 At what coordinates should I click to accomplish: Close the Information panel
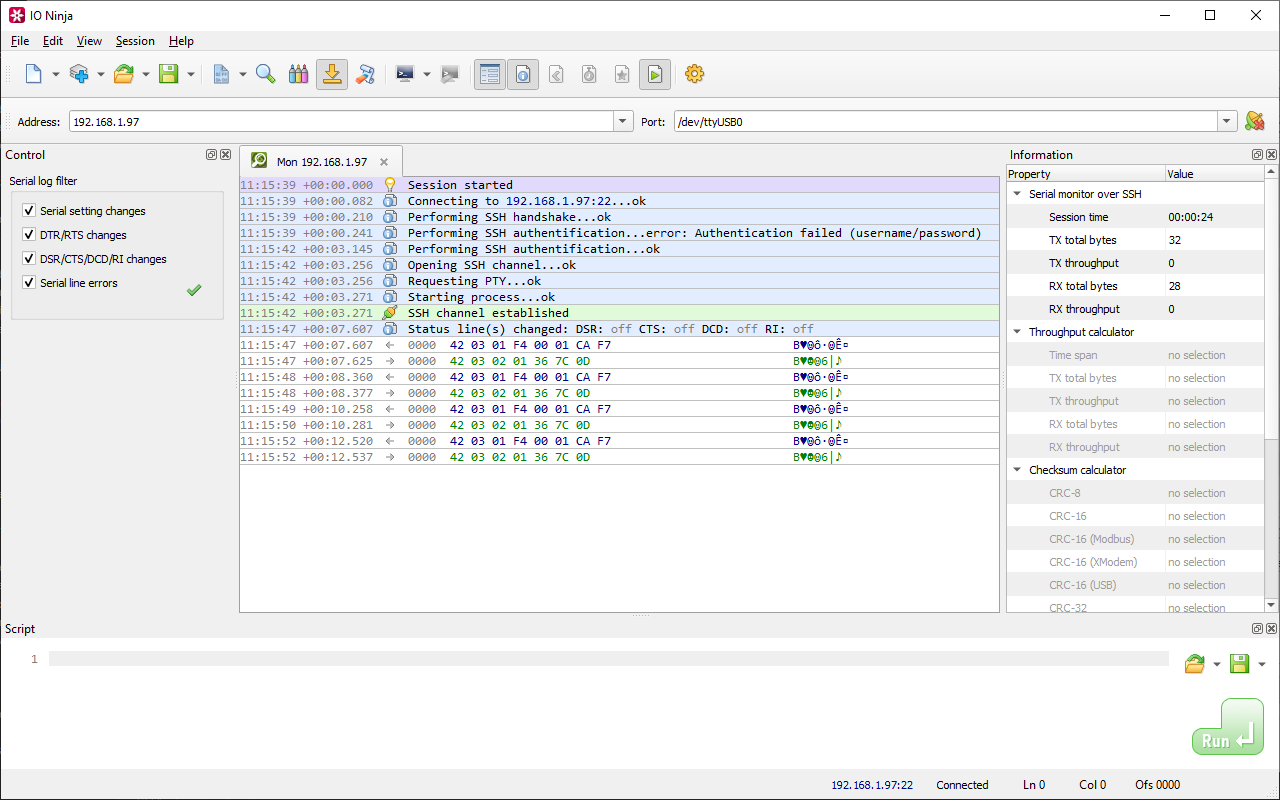tap(1272, 155)
